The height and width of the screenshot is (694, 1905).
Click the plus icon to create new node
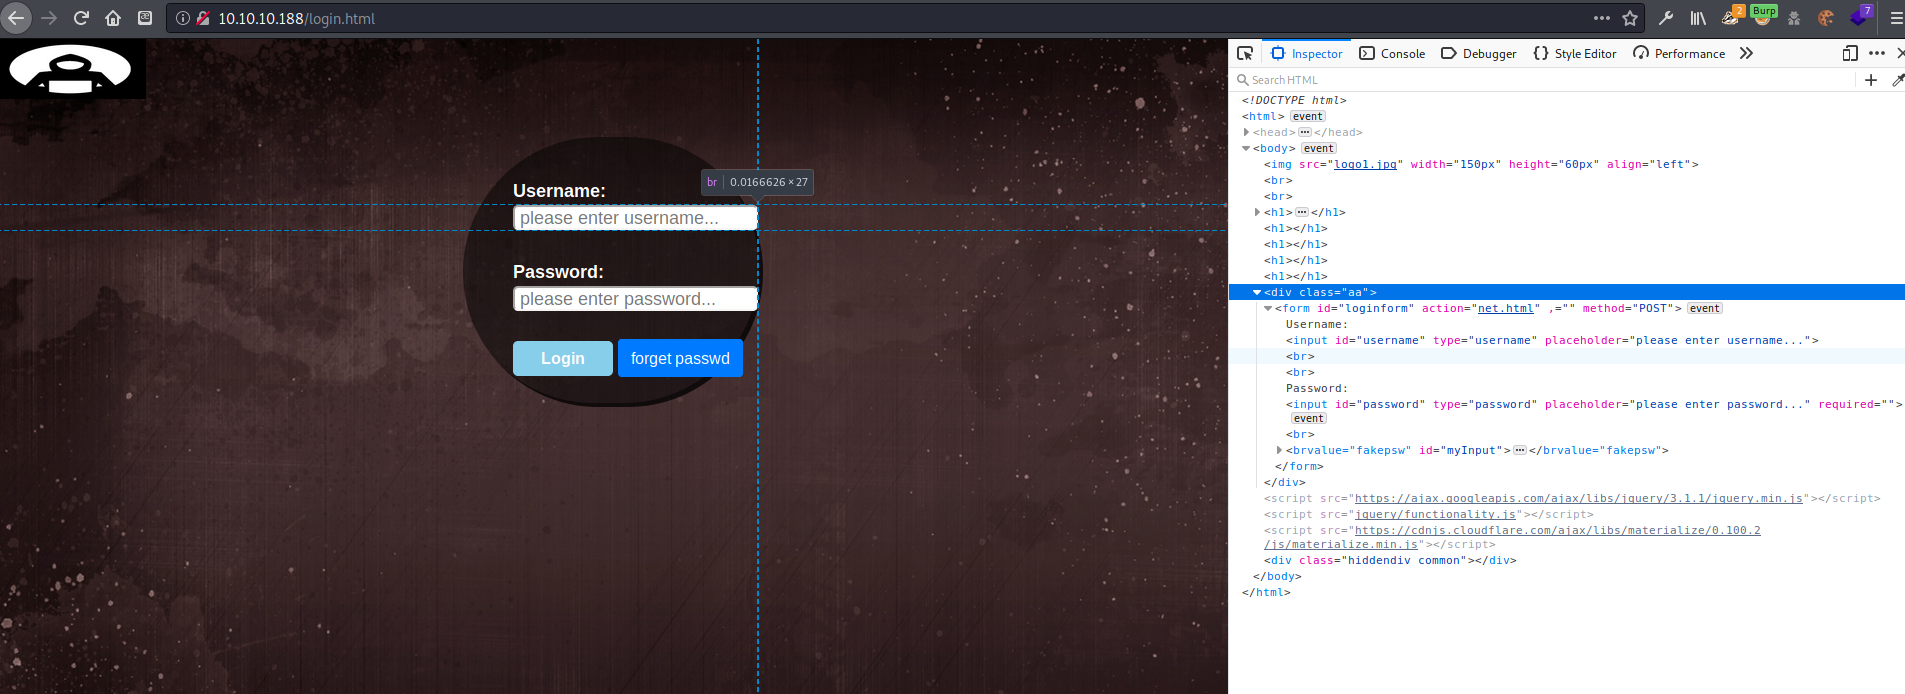point(1871,80)
